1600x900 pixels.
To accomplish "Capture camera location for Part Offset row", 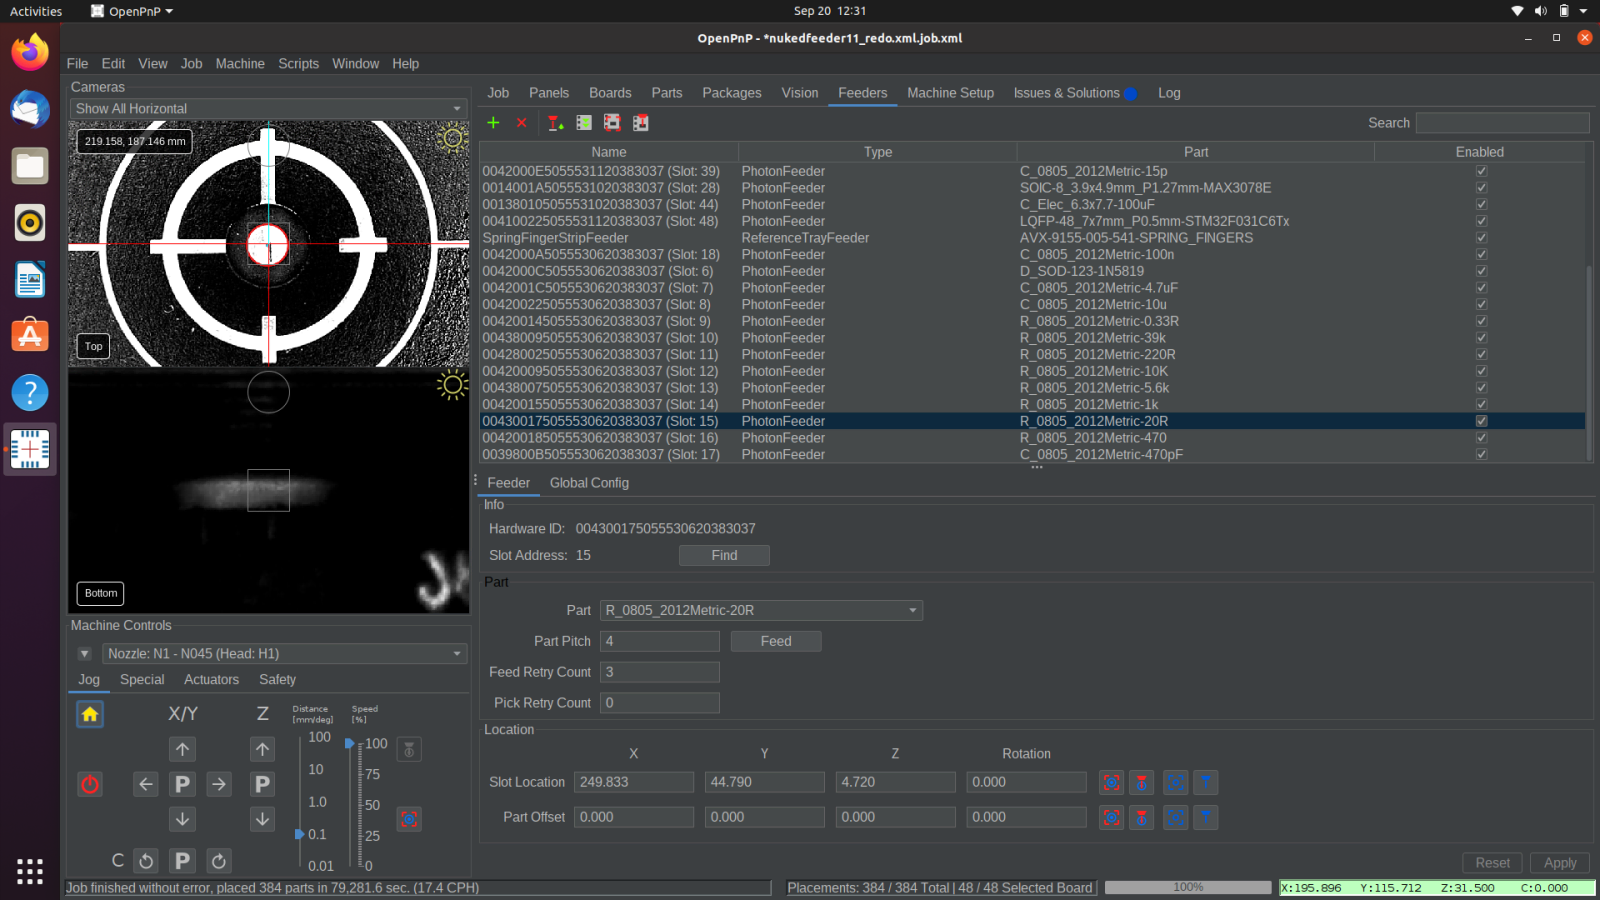I will point(1111,818).
